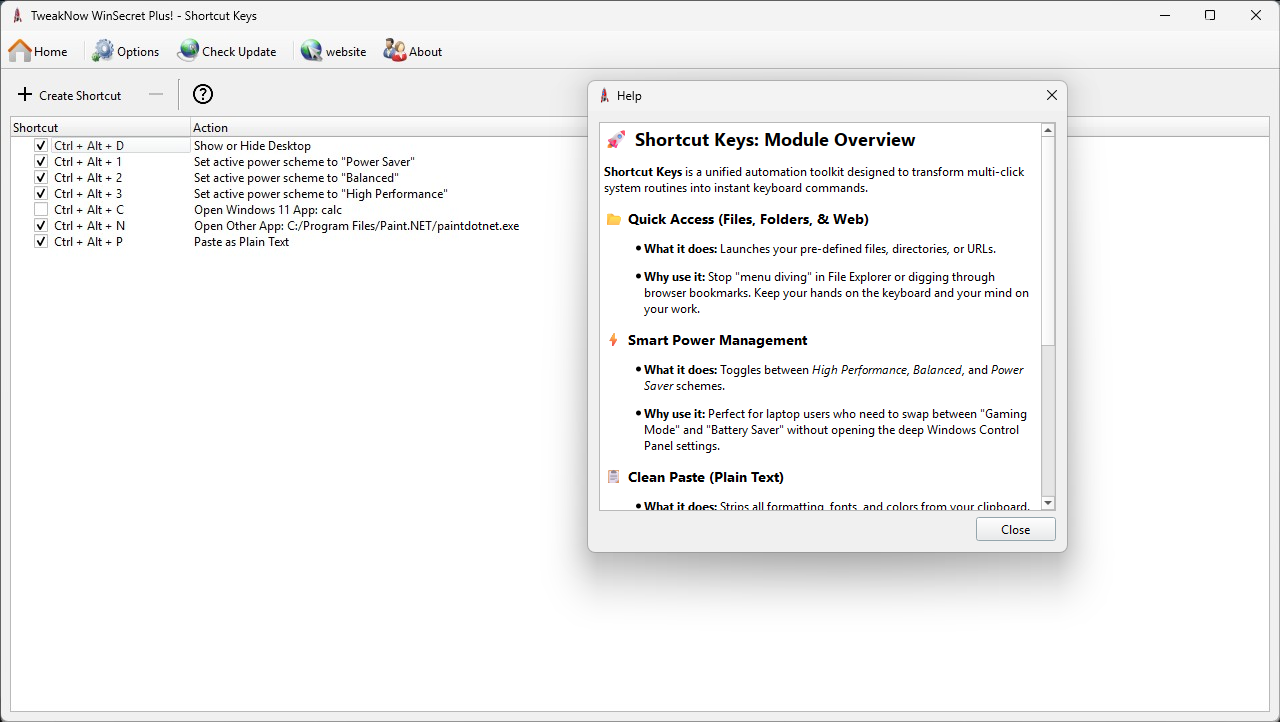The height and width of the screenshot is (722, 1280).
Task: Enable the Ctrl + Alt + C checkbox
Action: pyautogui.click(x=41, y=210)
